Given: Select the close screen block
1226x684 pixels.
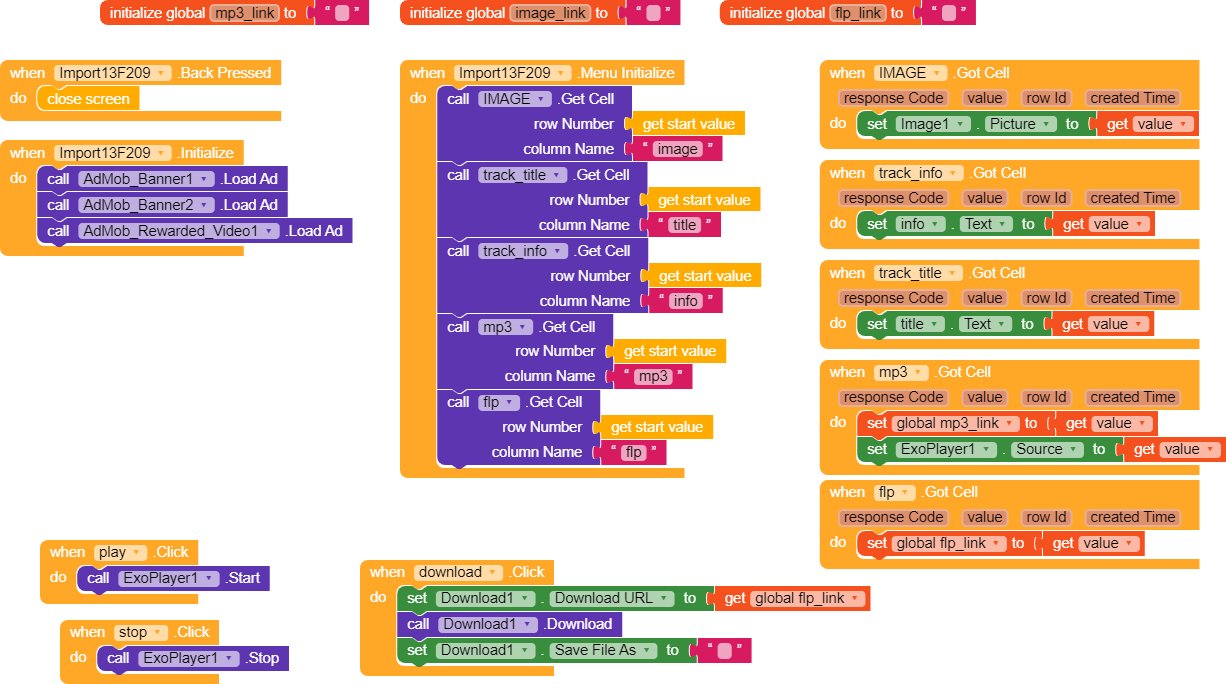Looking at the screenshot, I should click(x=88, y=99).
